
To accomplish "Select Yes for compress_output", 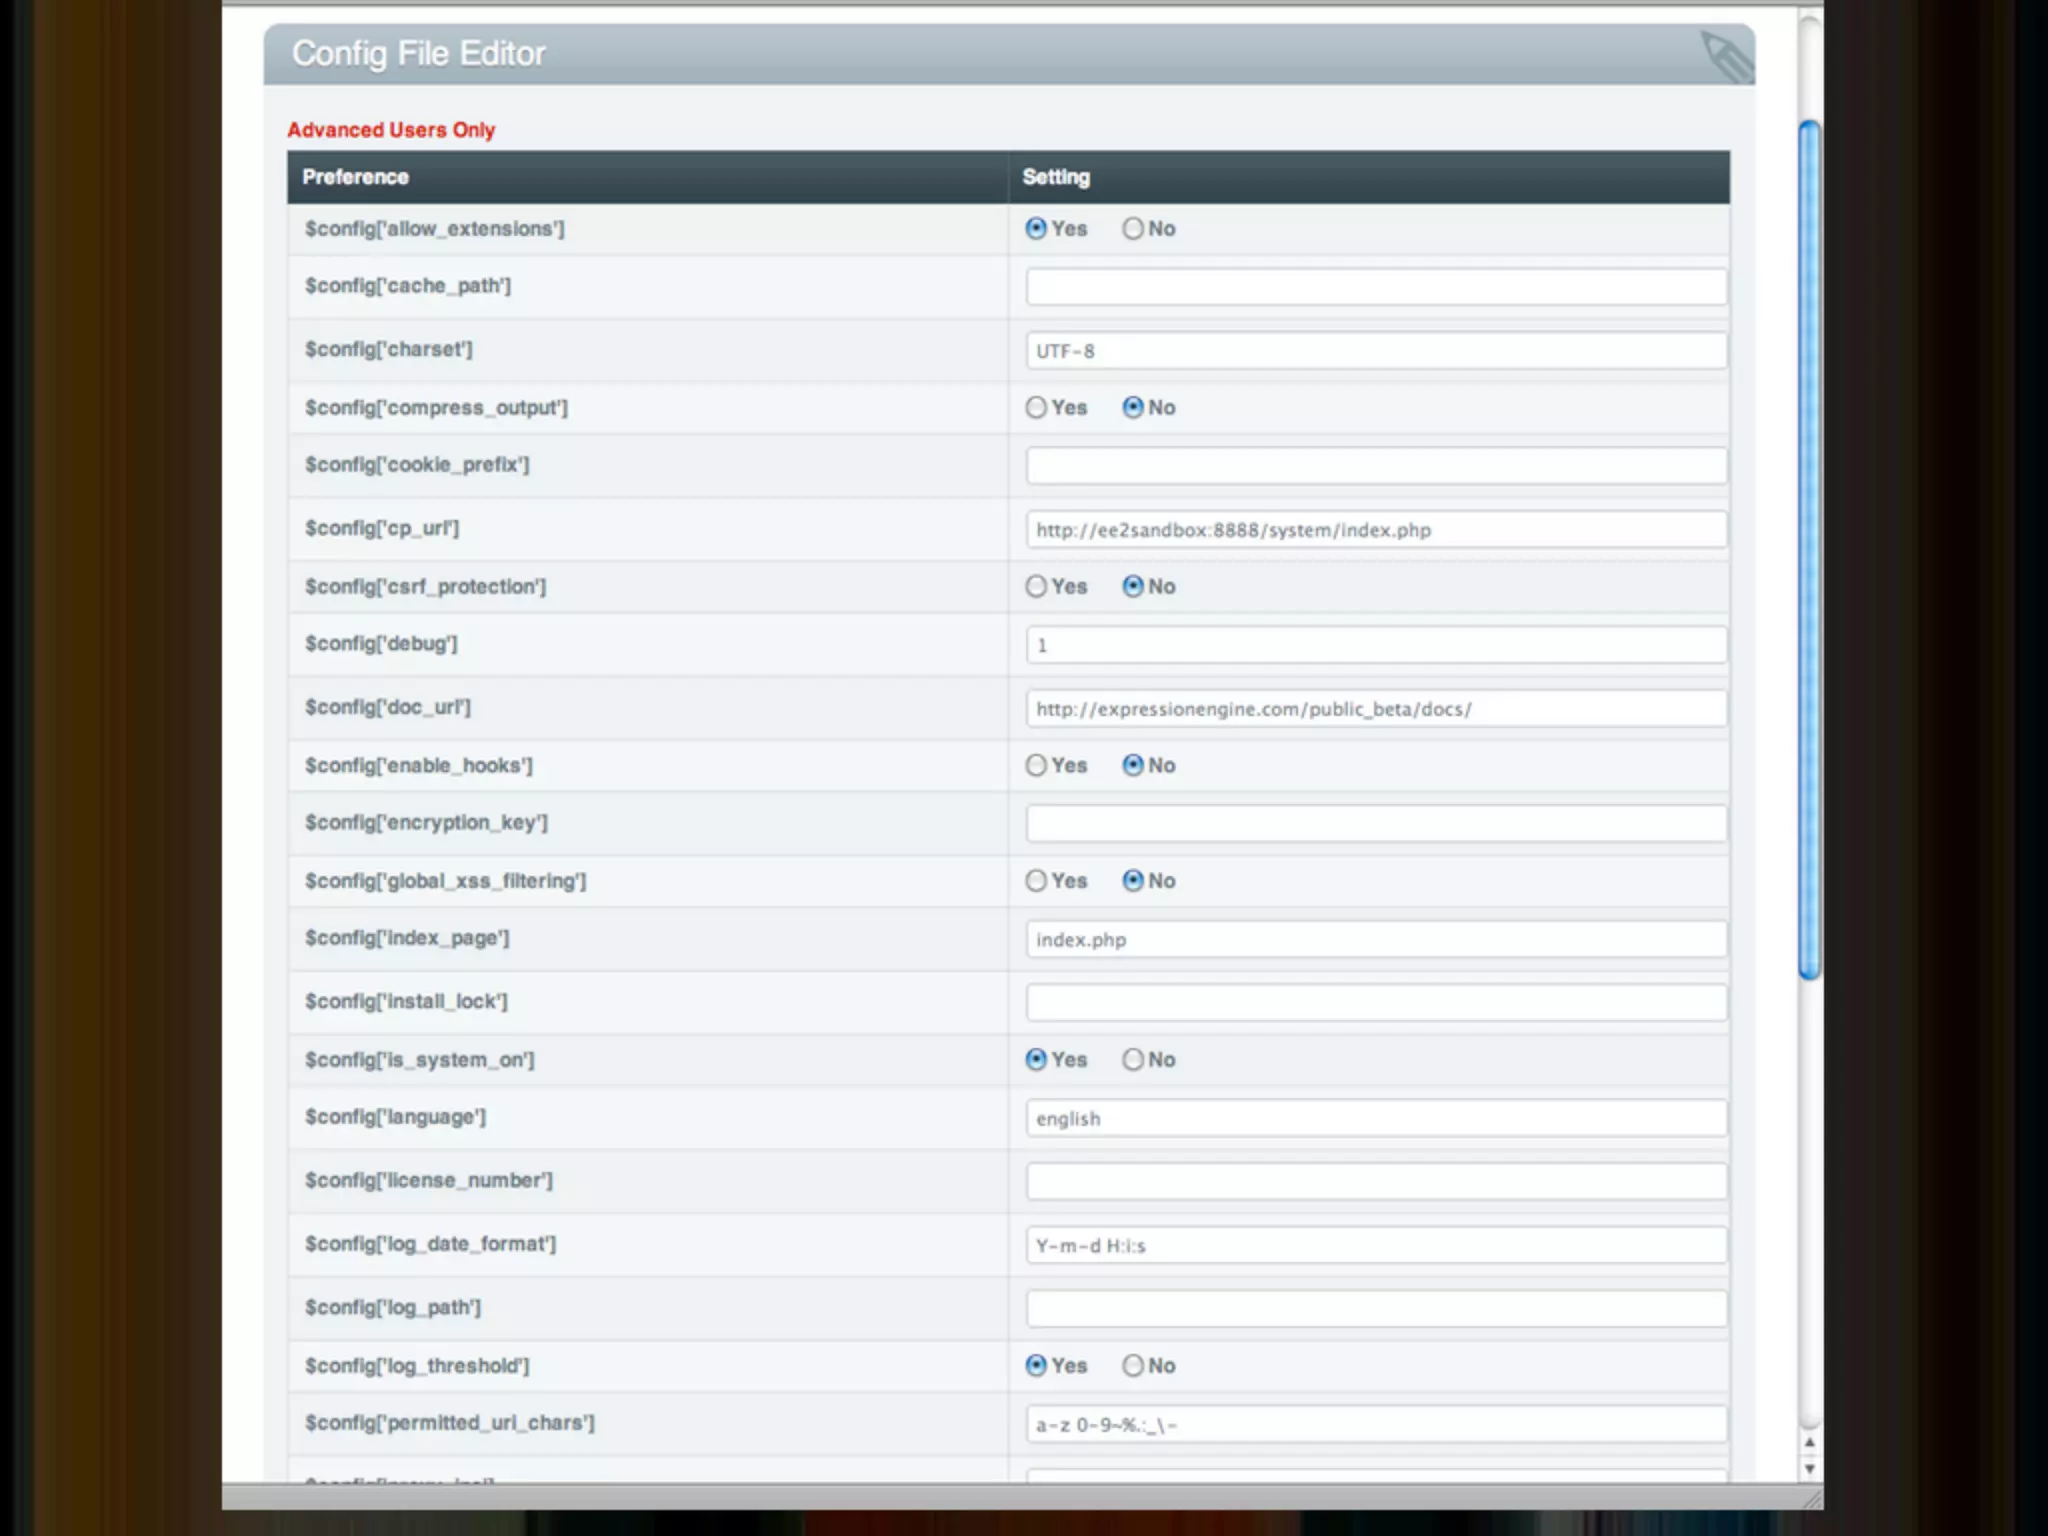I will point(1036,408).
